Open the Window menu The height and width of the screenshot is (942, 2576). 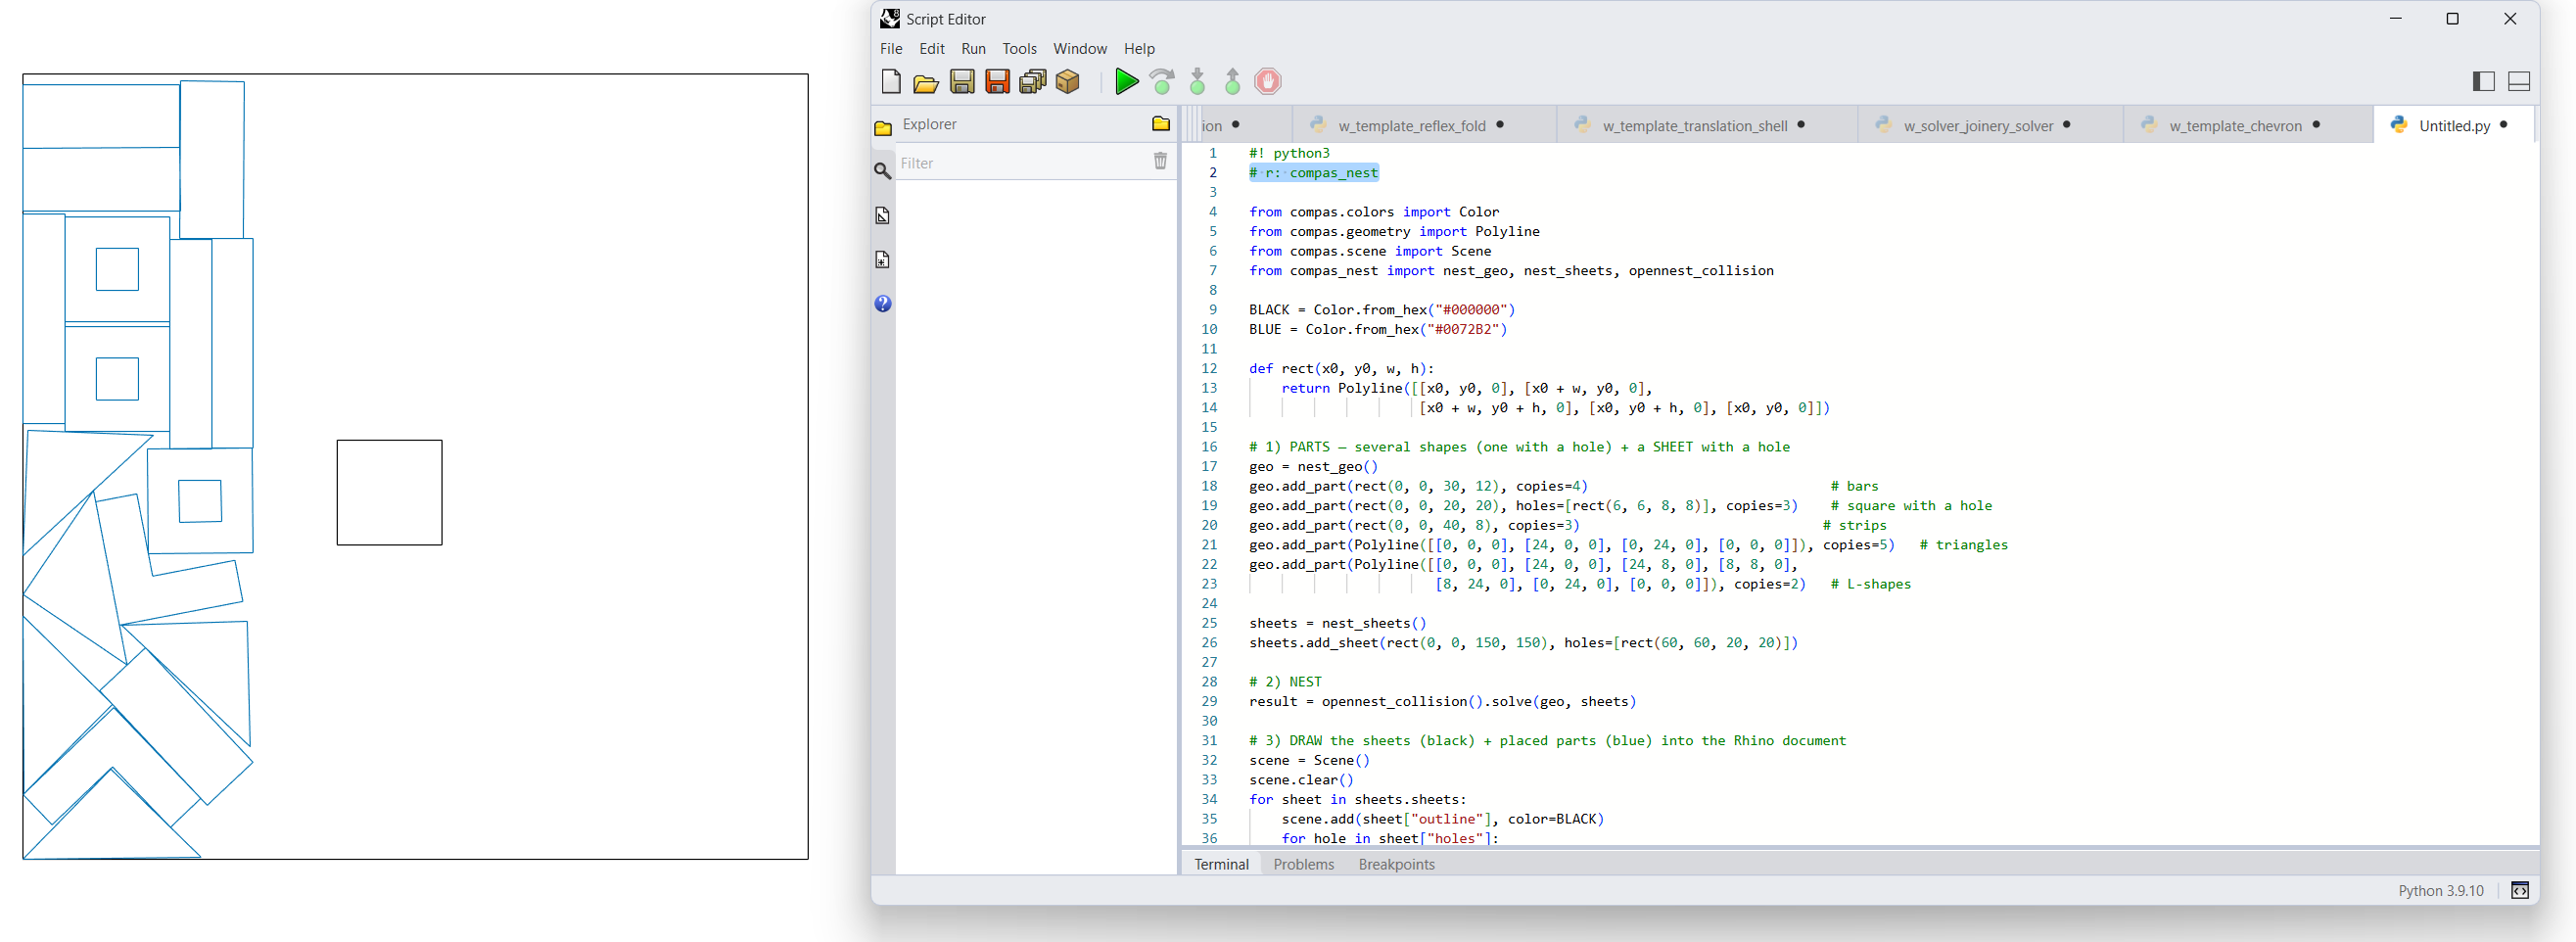1080,48
